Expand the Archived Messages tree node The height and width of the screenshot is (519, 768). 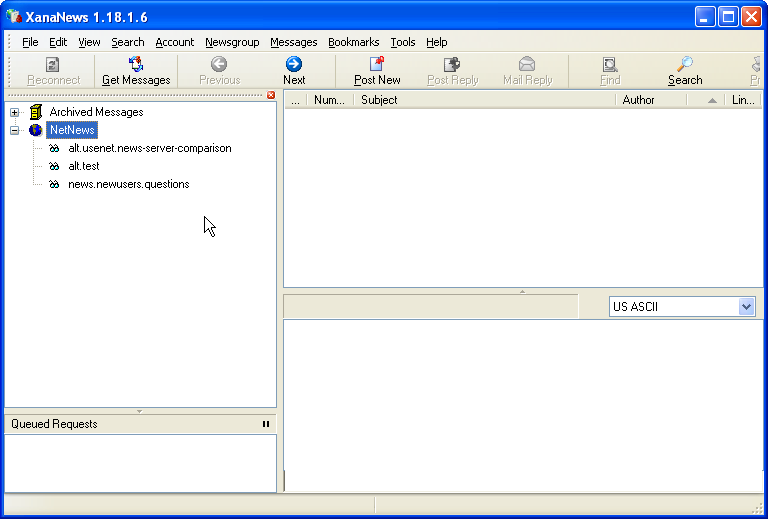pos(15,112)
